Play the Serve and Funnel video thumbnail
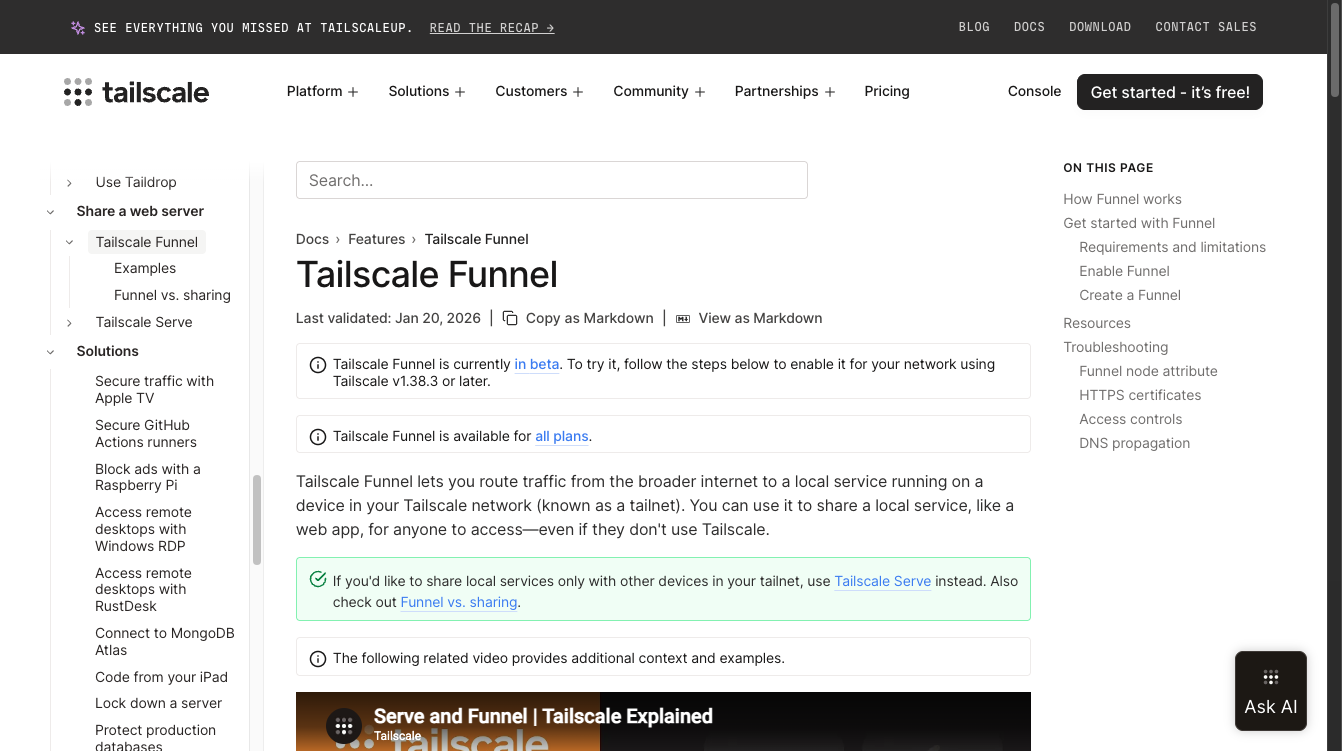Viewport: 1342px width, 751px height. point(663,722)
